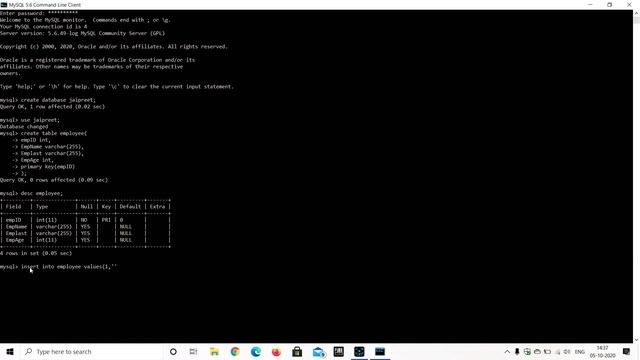Open Firefox from the taskbar
The image size is (640, 360).
[276, 351]
